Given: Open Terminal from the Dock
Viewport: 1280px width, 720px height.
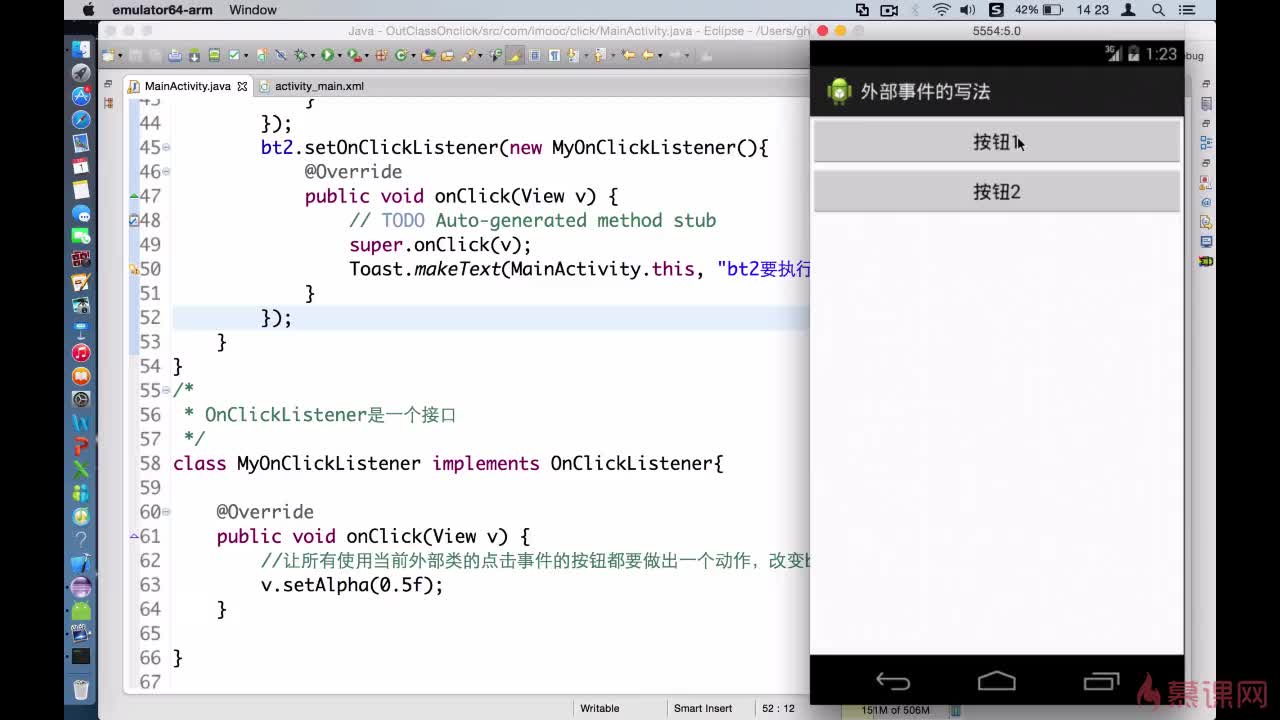Looking at the screenshot, I should (81, 657).
